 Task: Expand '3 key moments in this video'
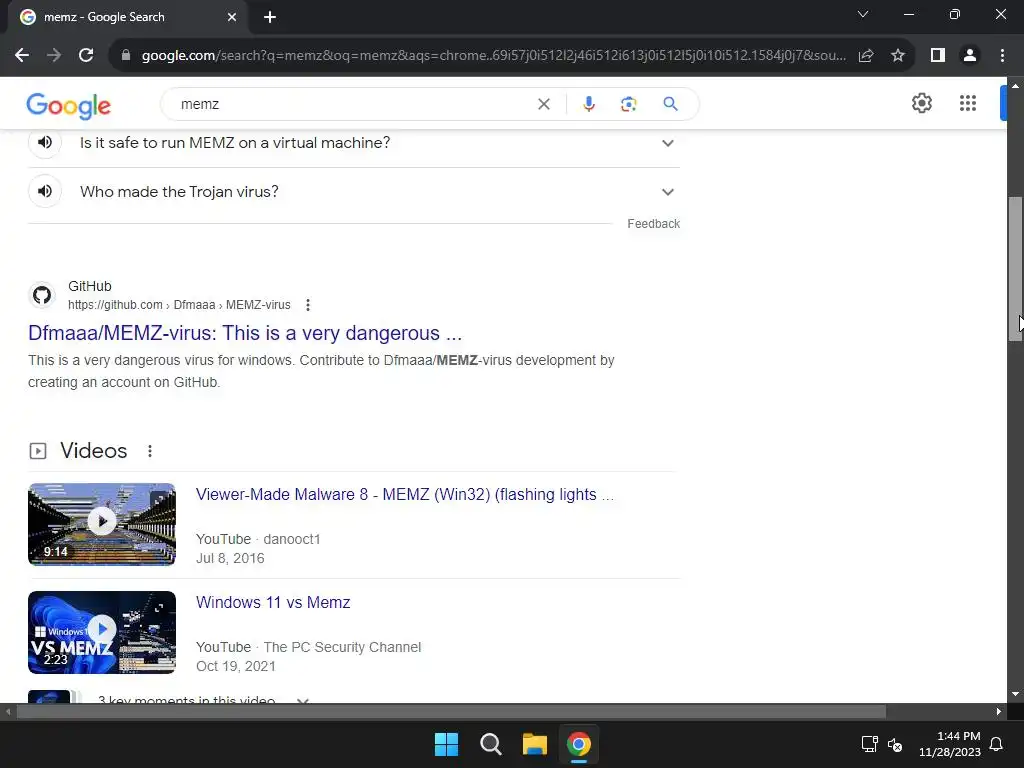[x=302, y=699]
